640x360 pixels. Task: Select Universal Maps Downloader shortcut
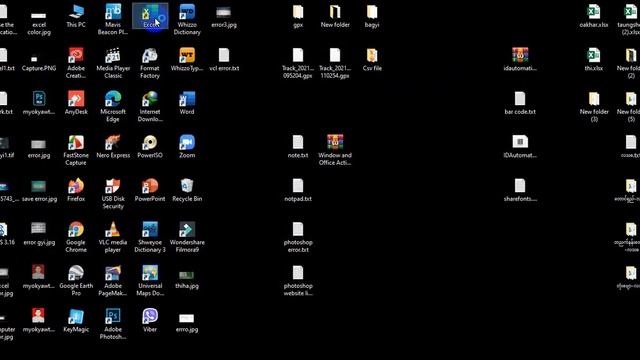150,281
